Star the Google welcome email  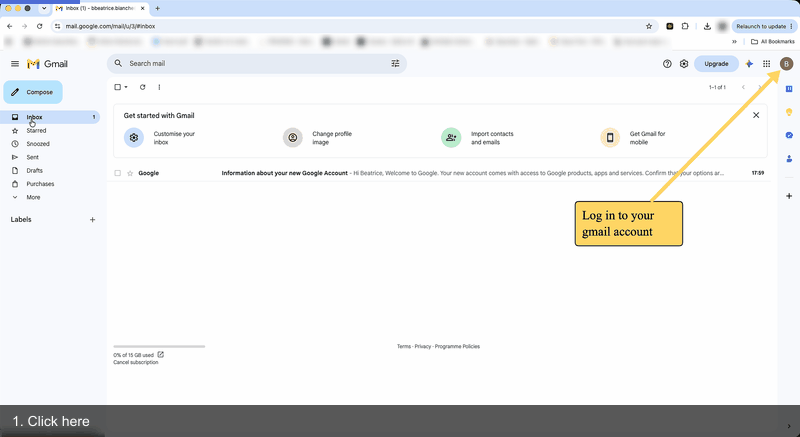coord(130,173)
